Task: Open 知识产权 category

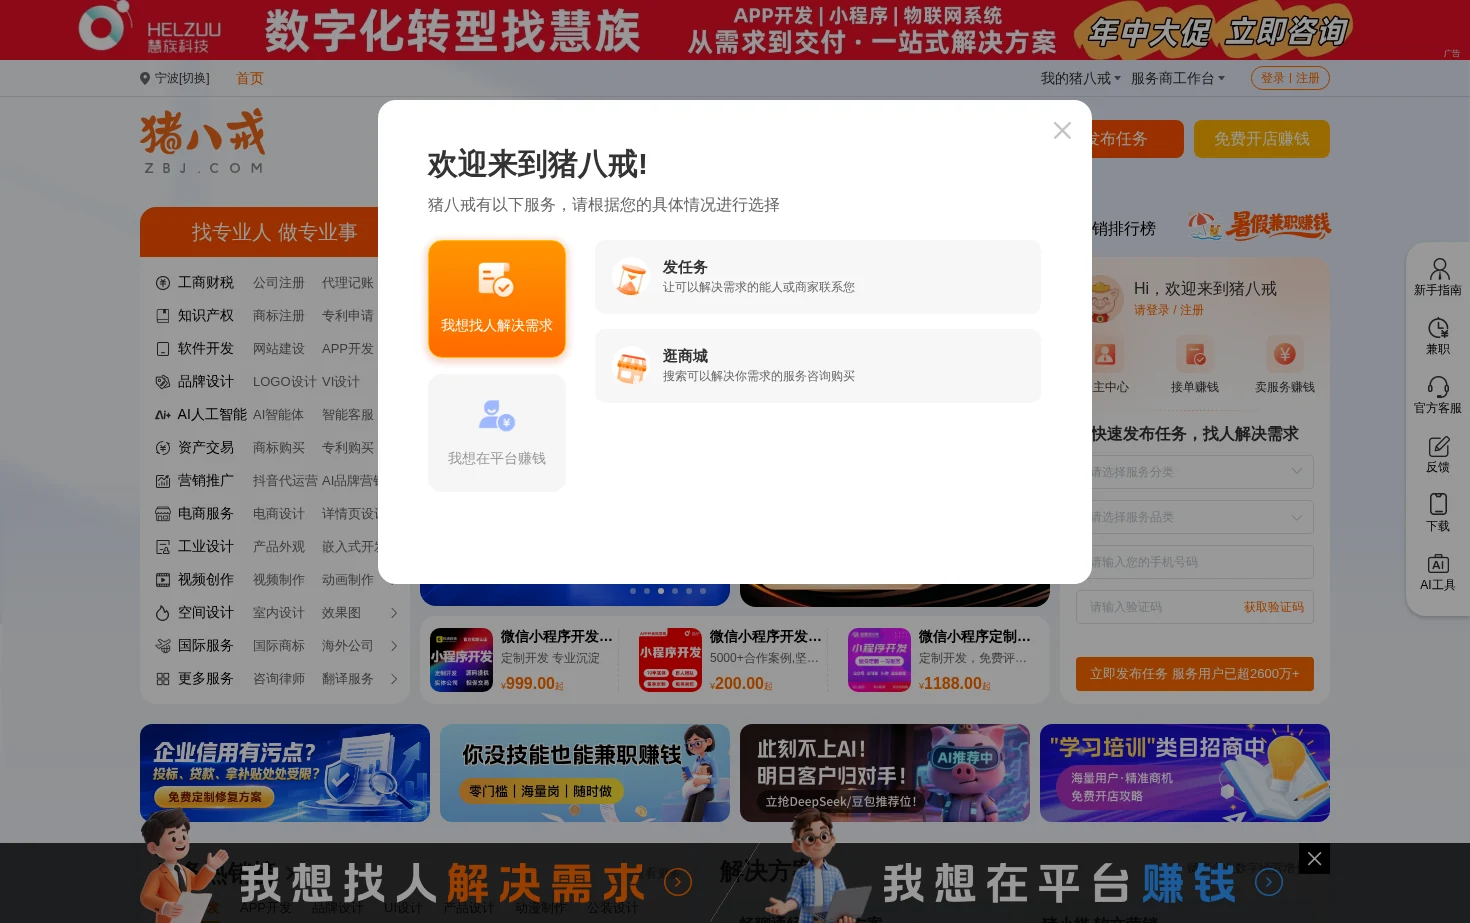Action: (205, 316)
